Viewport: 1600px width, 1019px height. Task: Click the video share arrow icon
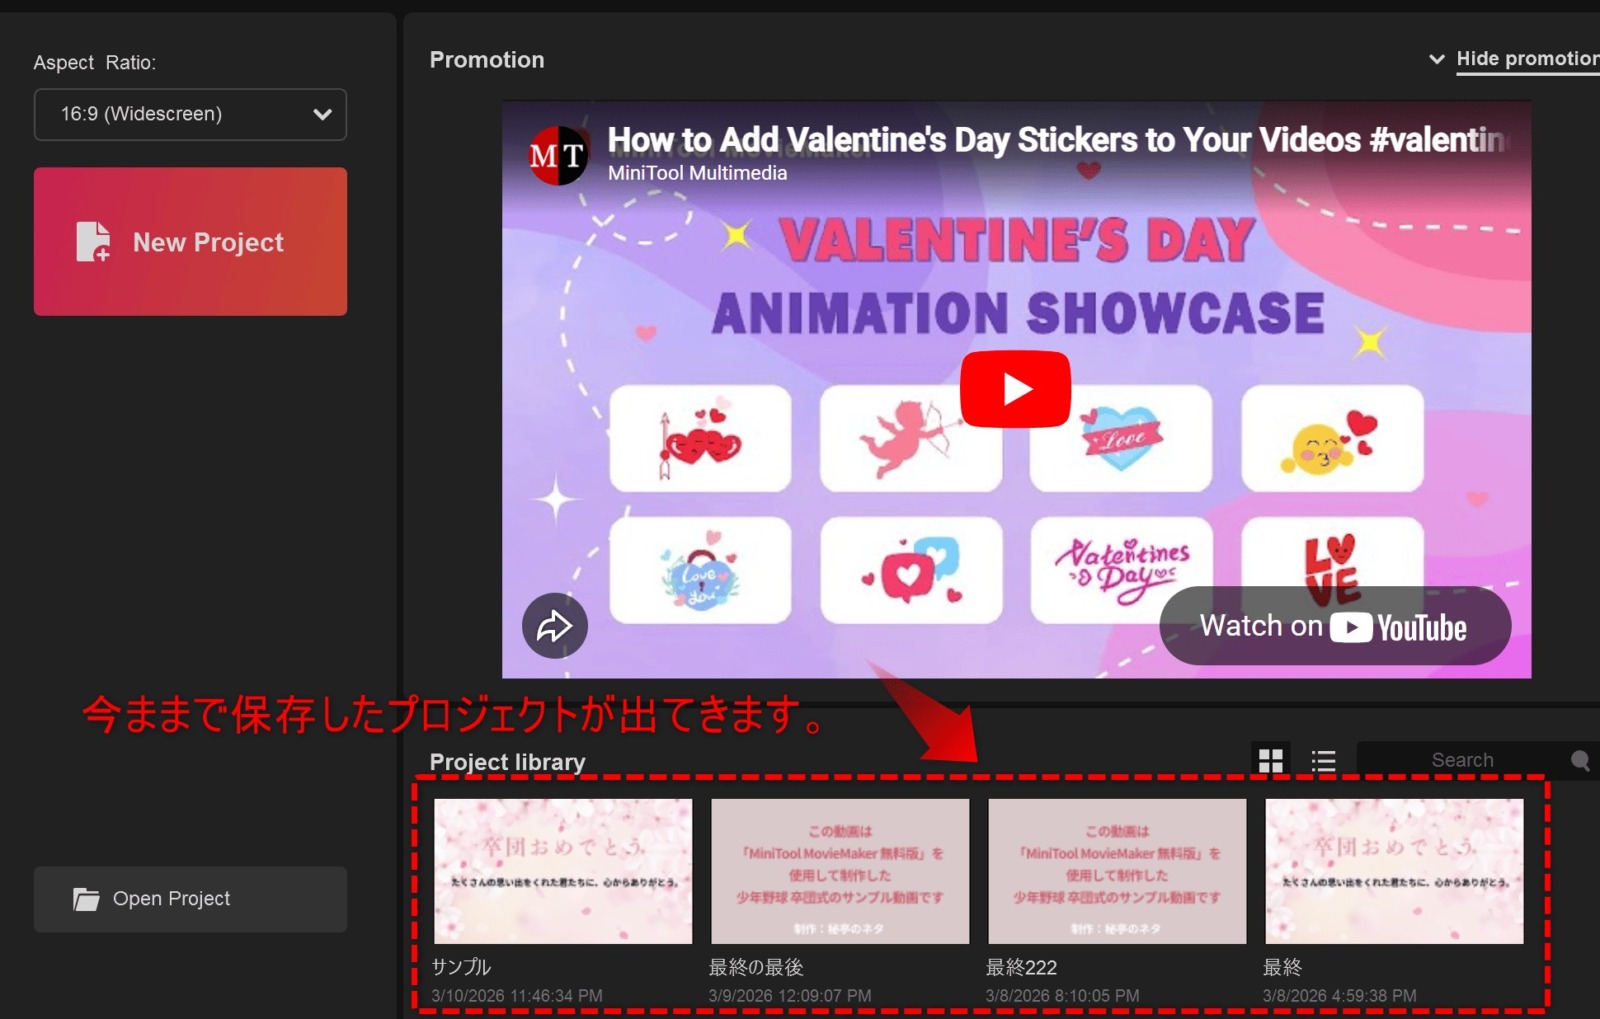click(x=554, y=626)
